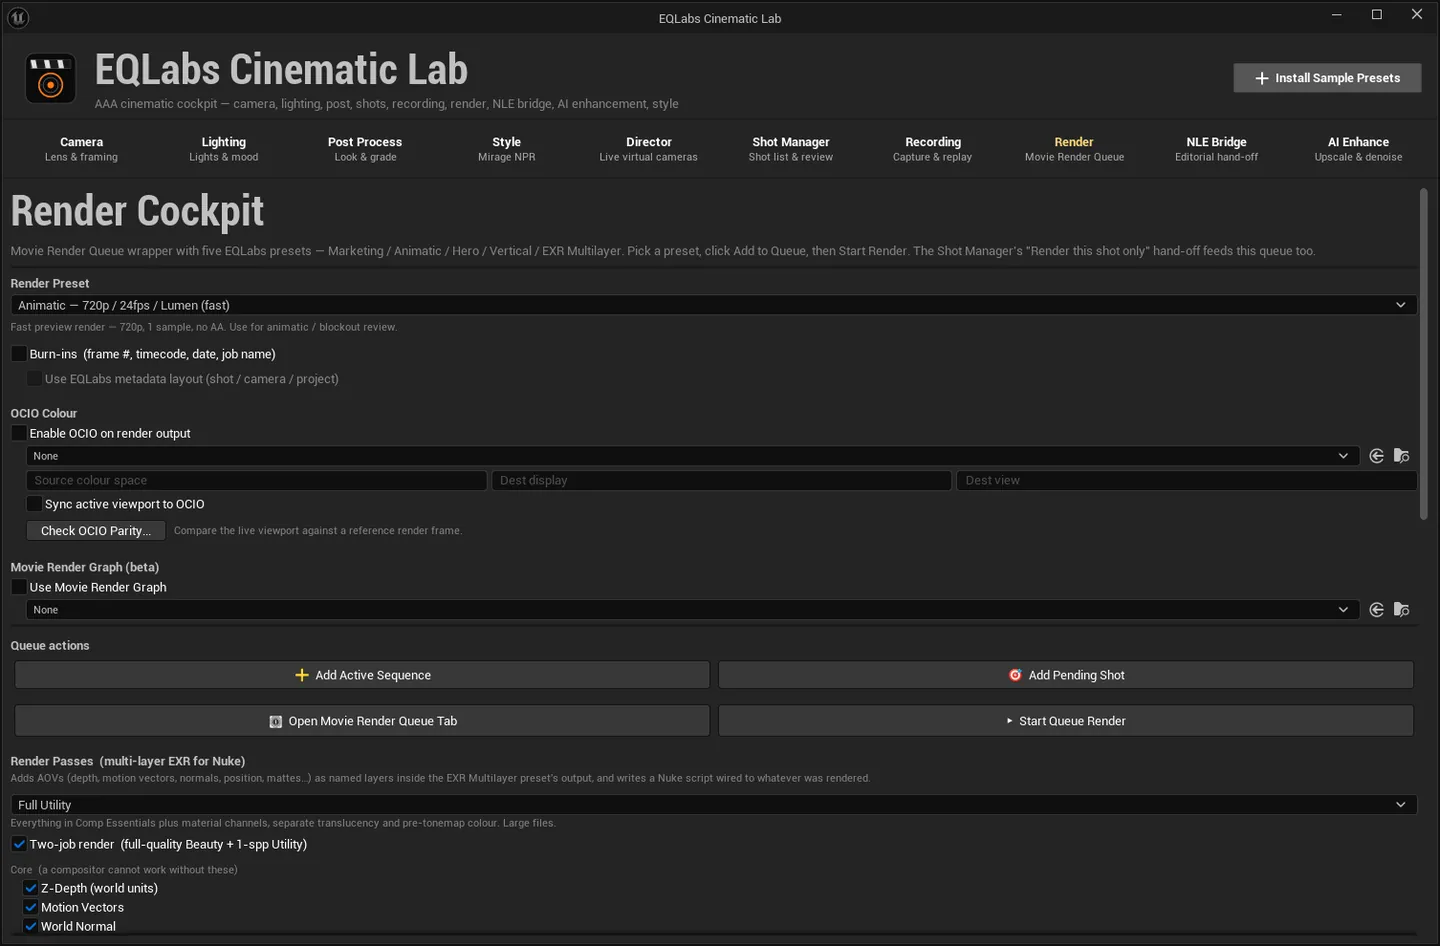Switch to the Lighting tab
This screenshot has width=1440, height=946.
pos(223,149)
